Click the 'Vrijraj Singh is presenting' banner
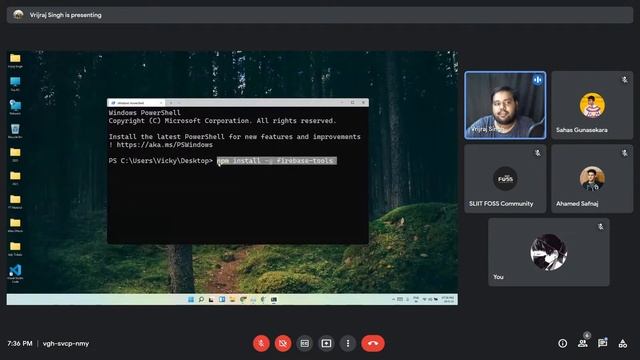Viewport: 640px width, 360px height. click(x=320, y=15)
